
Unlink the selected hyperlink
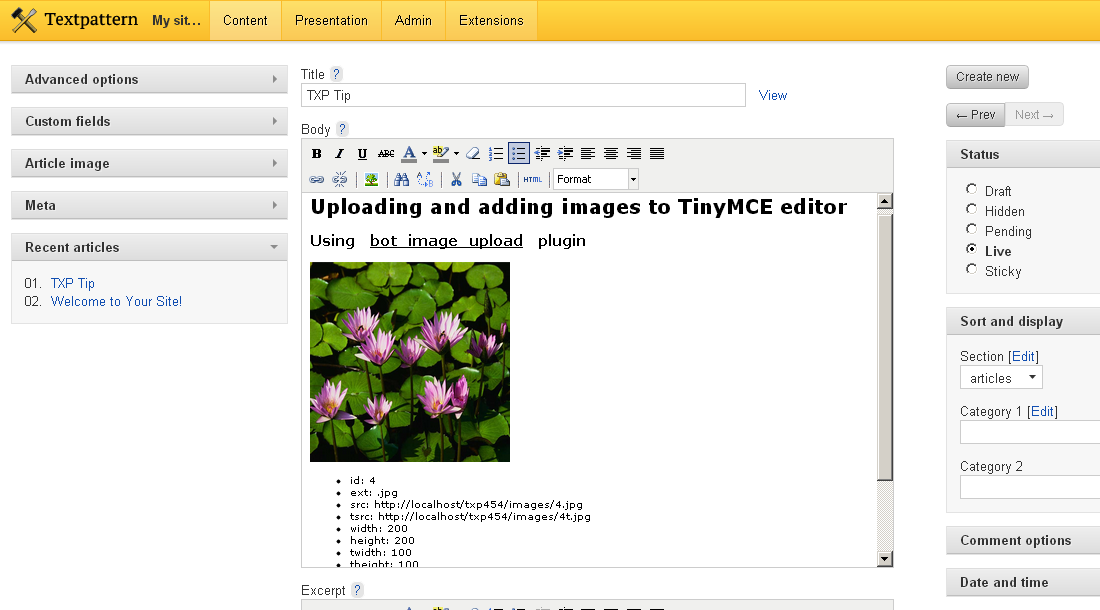pos(339,179)
